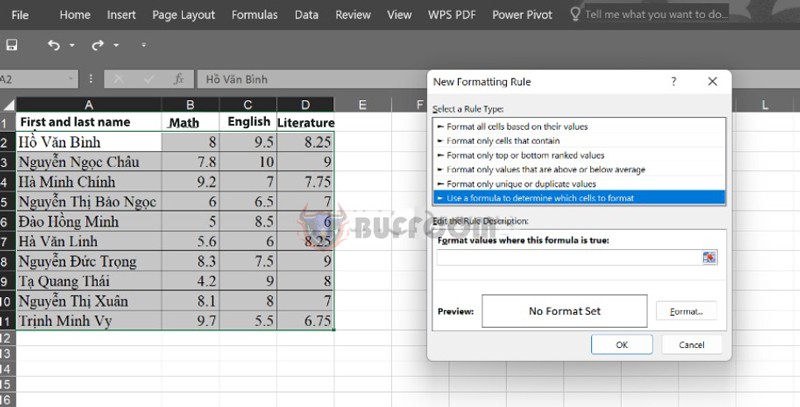Open the Undo history dropdown arrow
The image size is (800, 407).
coord(72,45)
